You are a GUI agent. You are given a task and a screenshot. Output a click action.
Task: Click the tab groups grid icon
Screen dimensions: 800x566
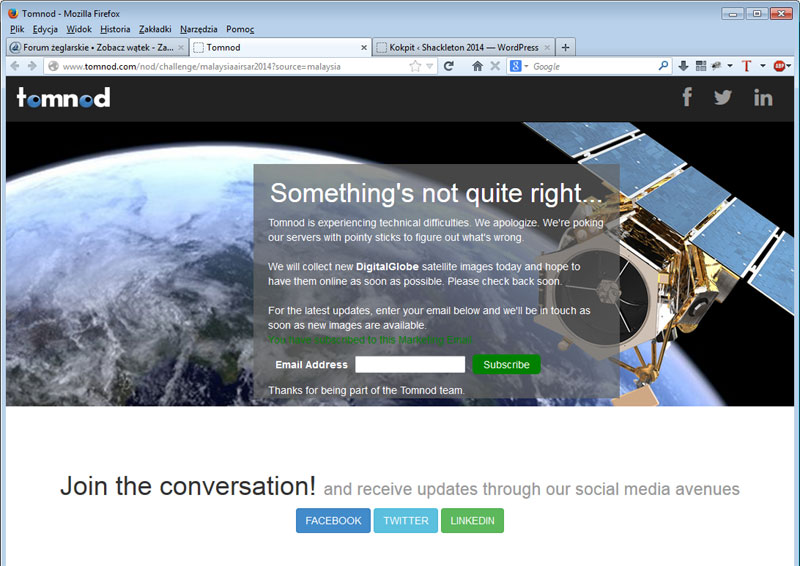pyautogui.click(x=701, y=65)
